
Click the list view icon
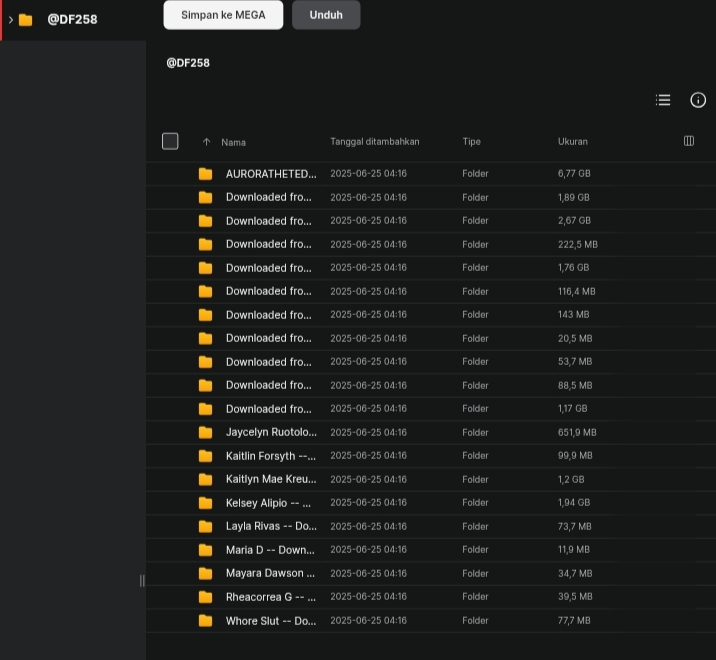pyautogui.click(x=663, y=100)
